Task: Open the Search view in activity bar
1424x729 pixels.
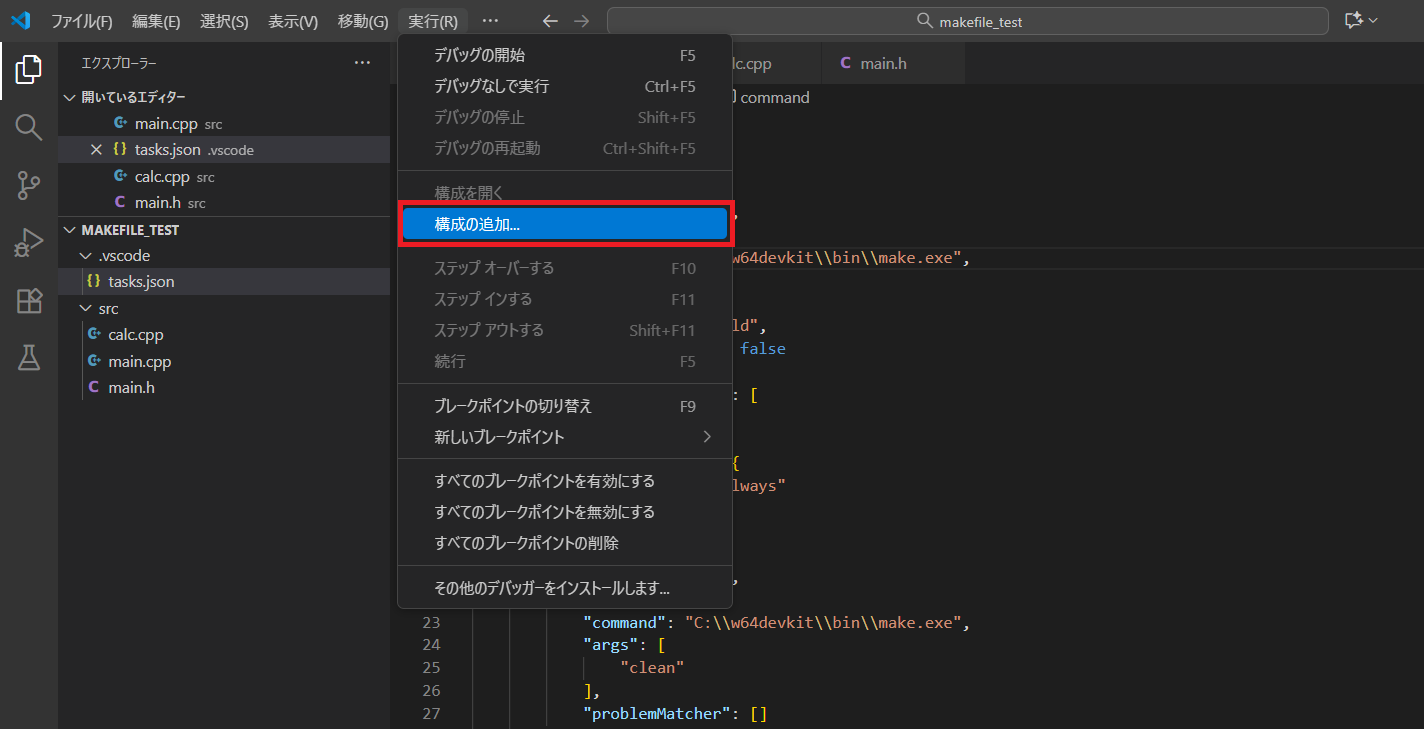Action: pyautogui.click(x=29, y=127)
